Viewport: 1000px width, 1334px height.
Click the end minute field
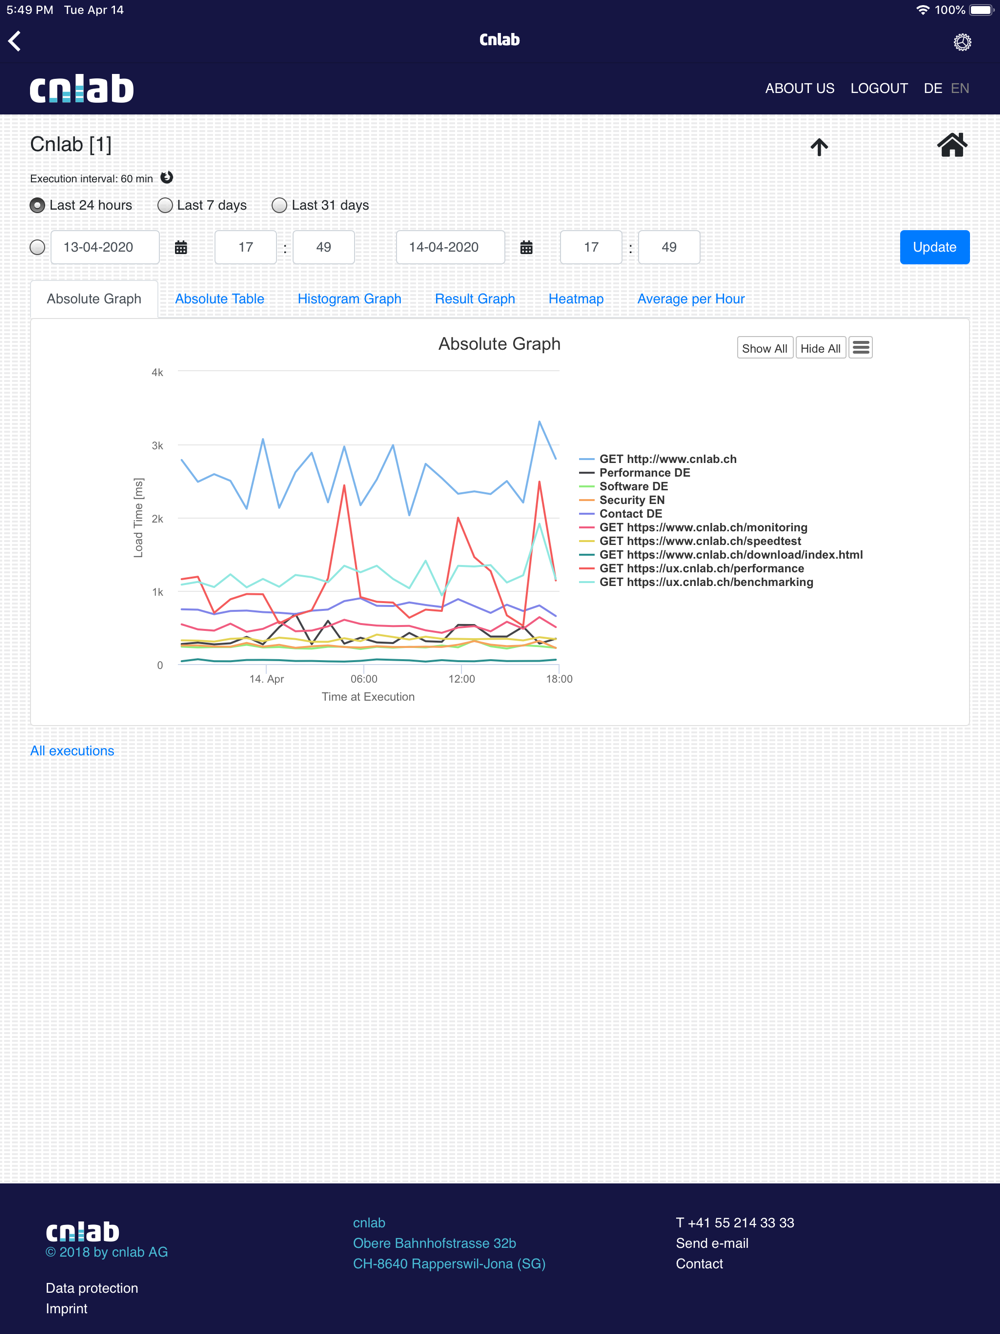pos(669,247)
